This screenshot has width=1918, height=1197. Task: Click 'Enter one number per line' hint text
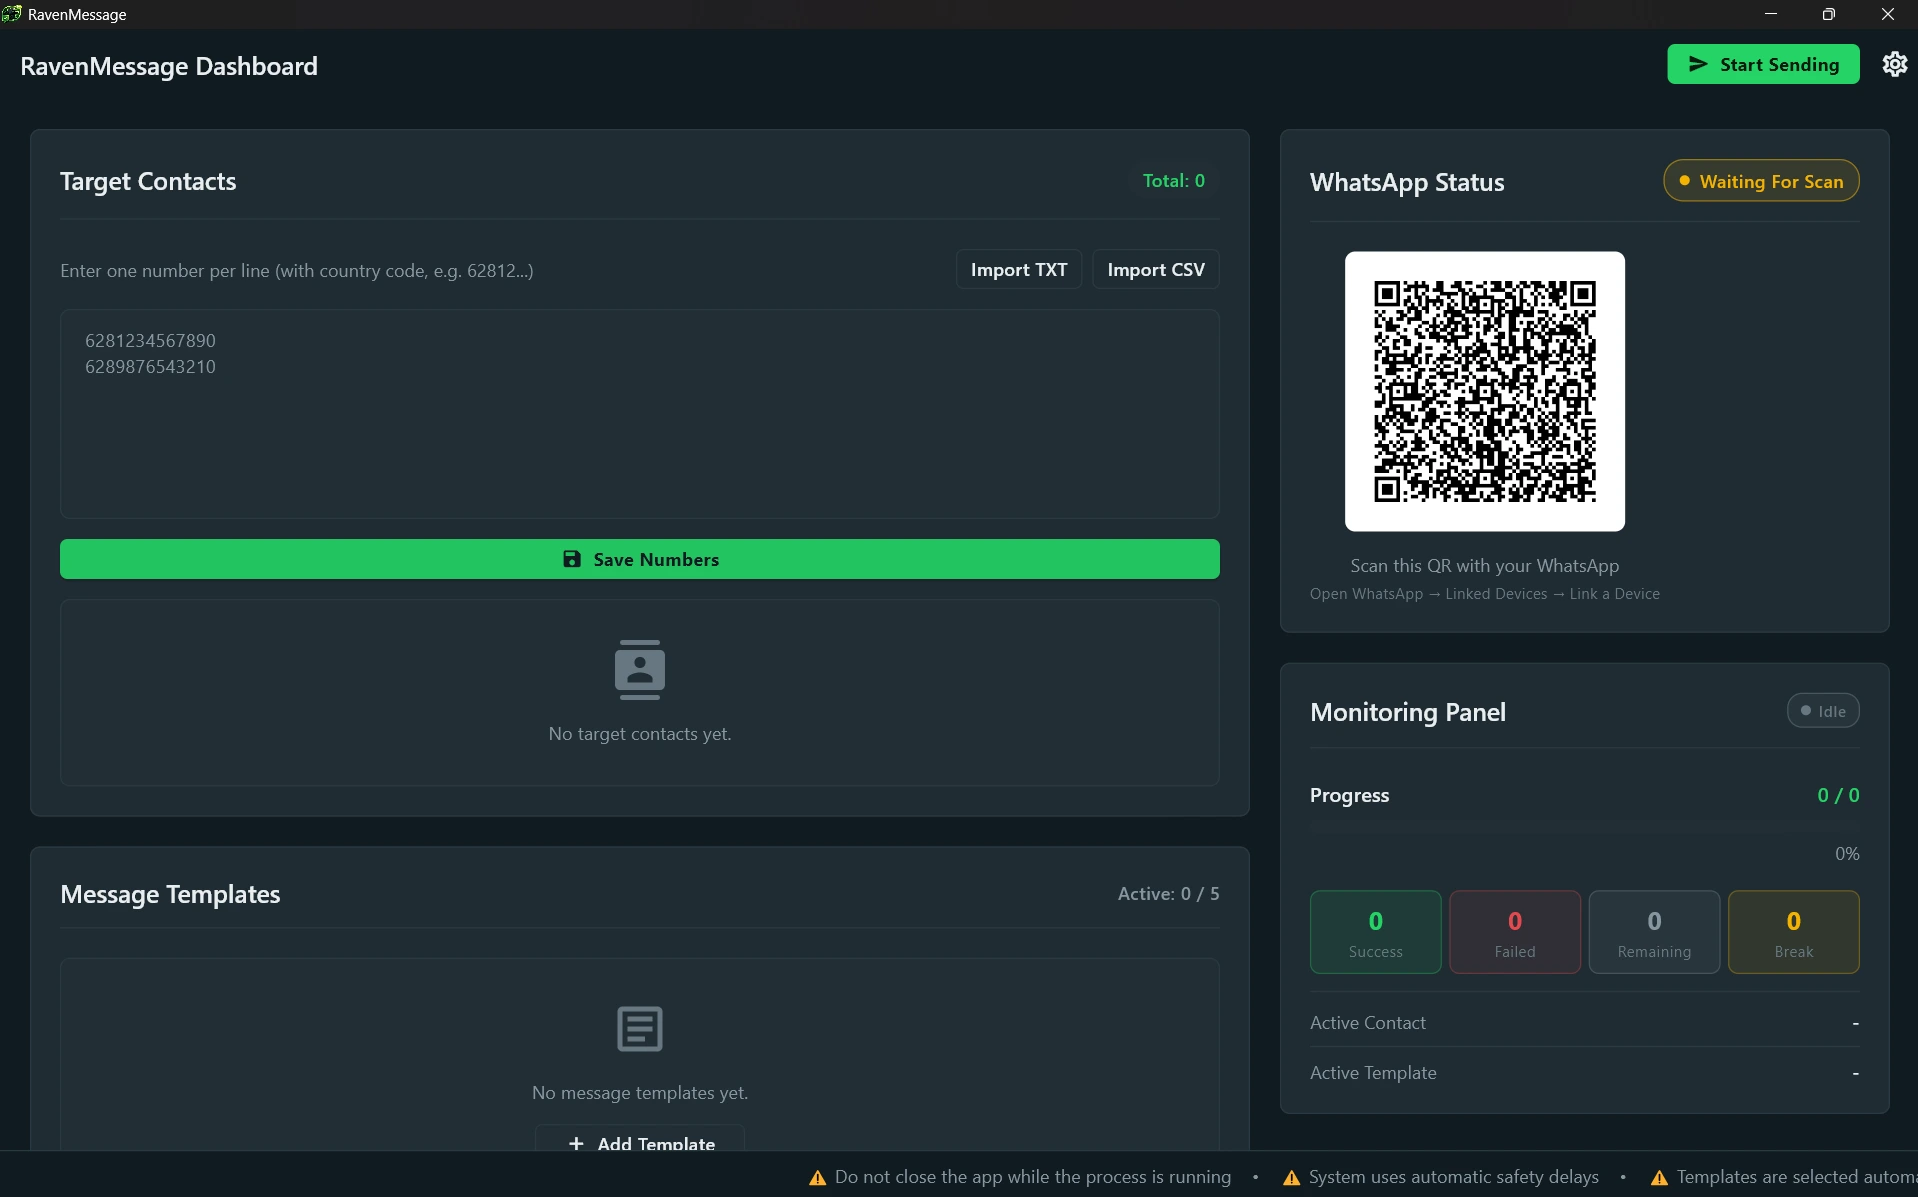coord(296,271)
